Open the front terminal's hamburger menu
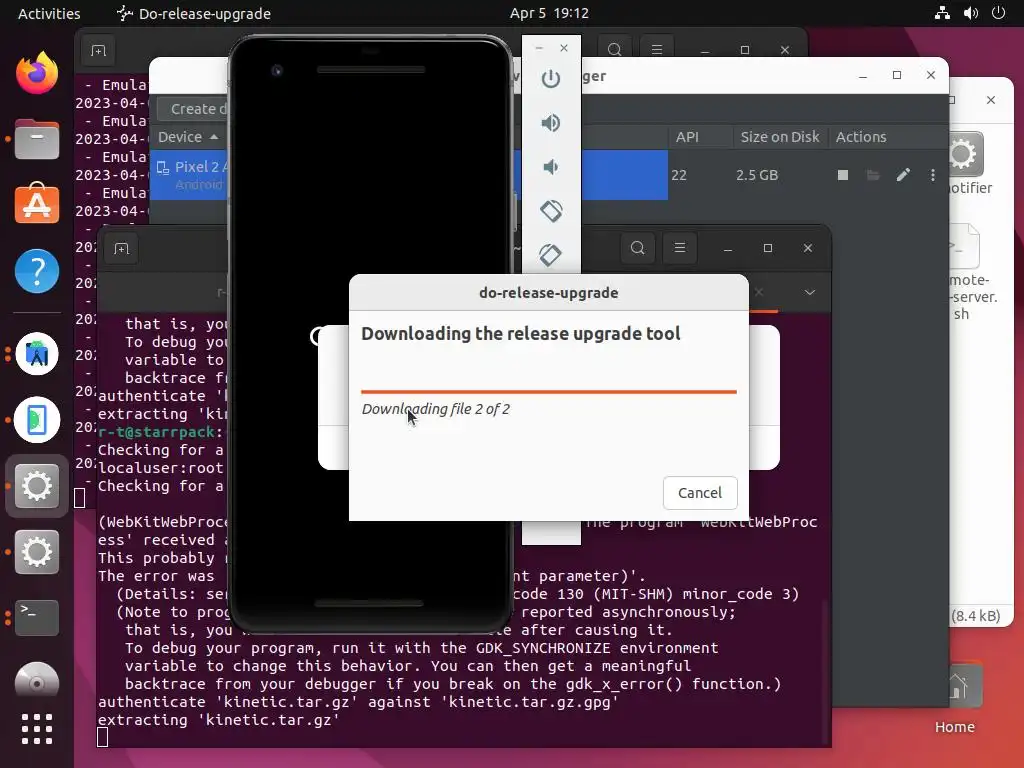The width and height of the screenshot is (1024, 768). (x=679, y=248)
